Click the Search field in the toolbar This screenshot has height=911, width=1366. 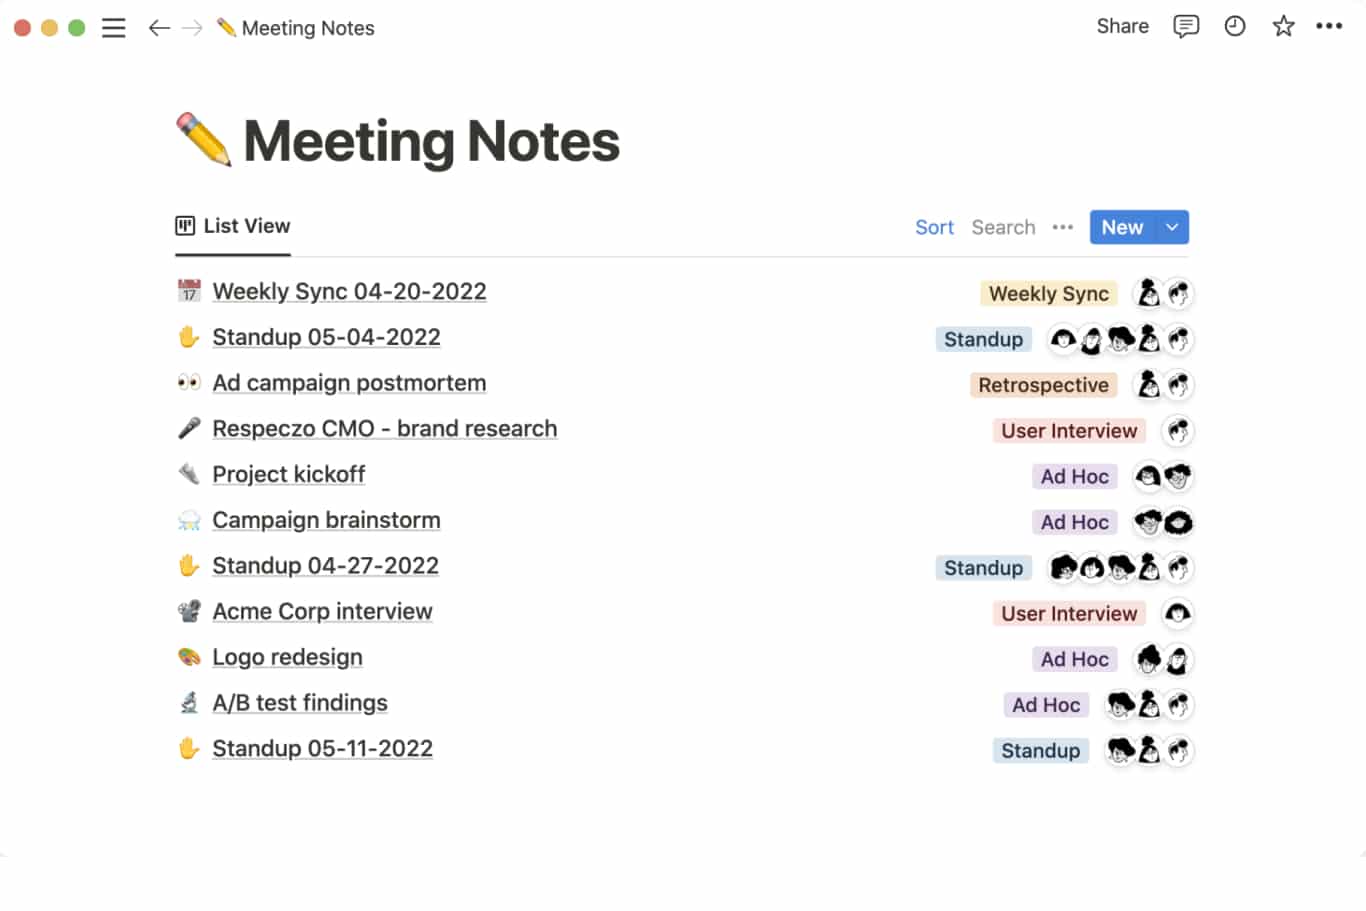[x=1003, y=227]
